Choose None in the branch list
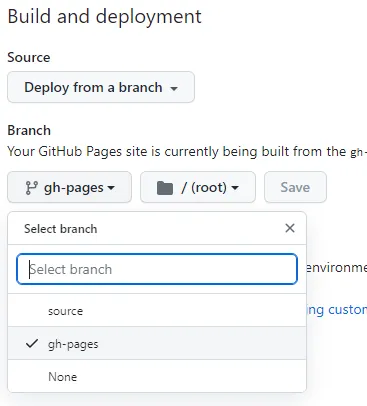367x406 pixels. 157,376
